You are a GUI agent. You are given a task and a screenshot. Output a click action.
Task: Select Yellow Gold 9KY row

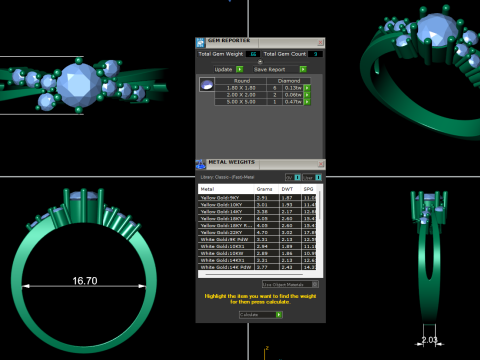tap(257, 198)
